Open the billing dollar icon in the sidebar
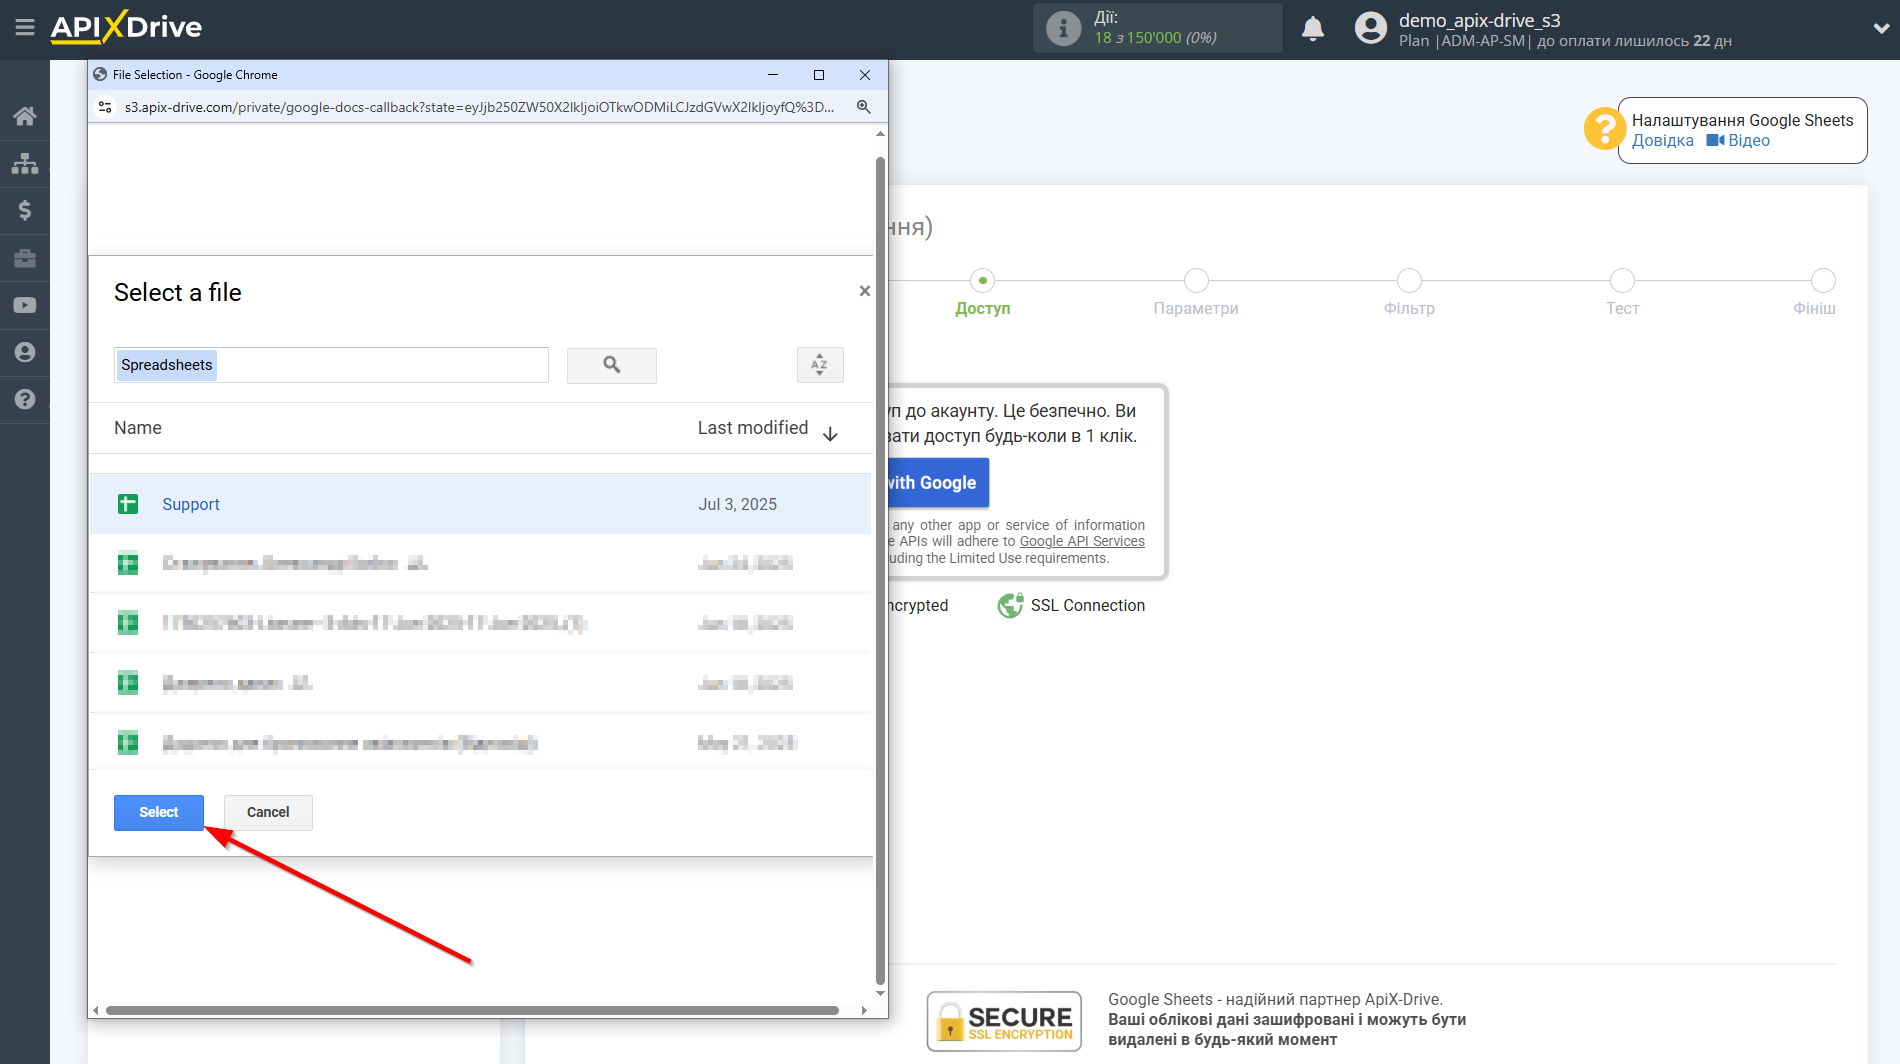The height and width of the screenshot is (1064, 1900). 25,210
